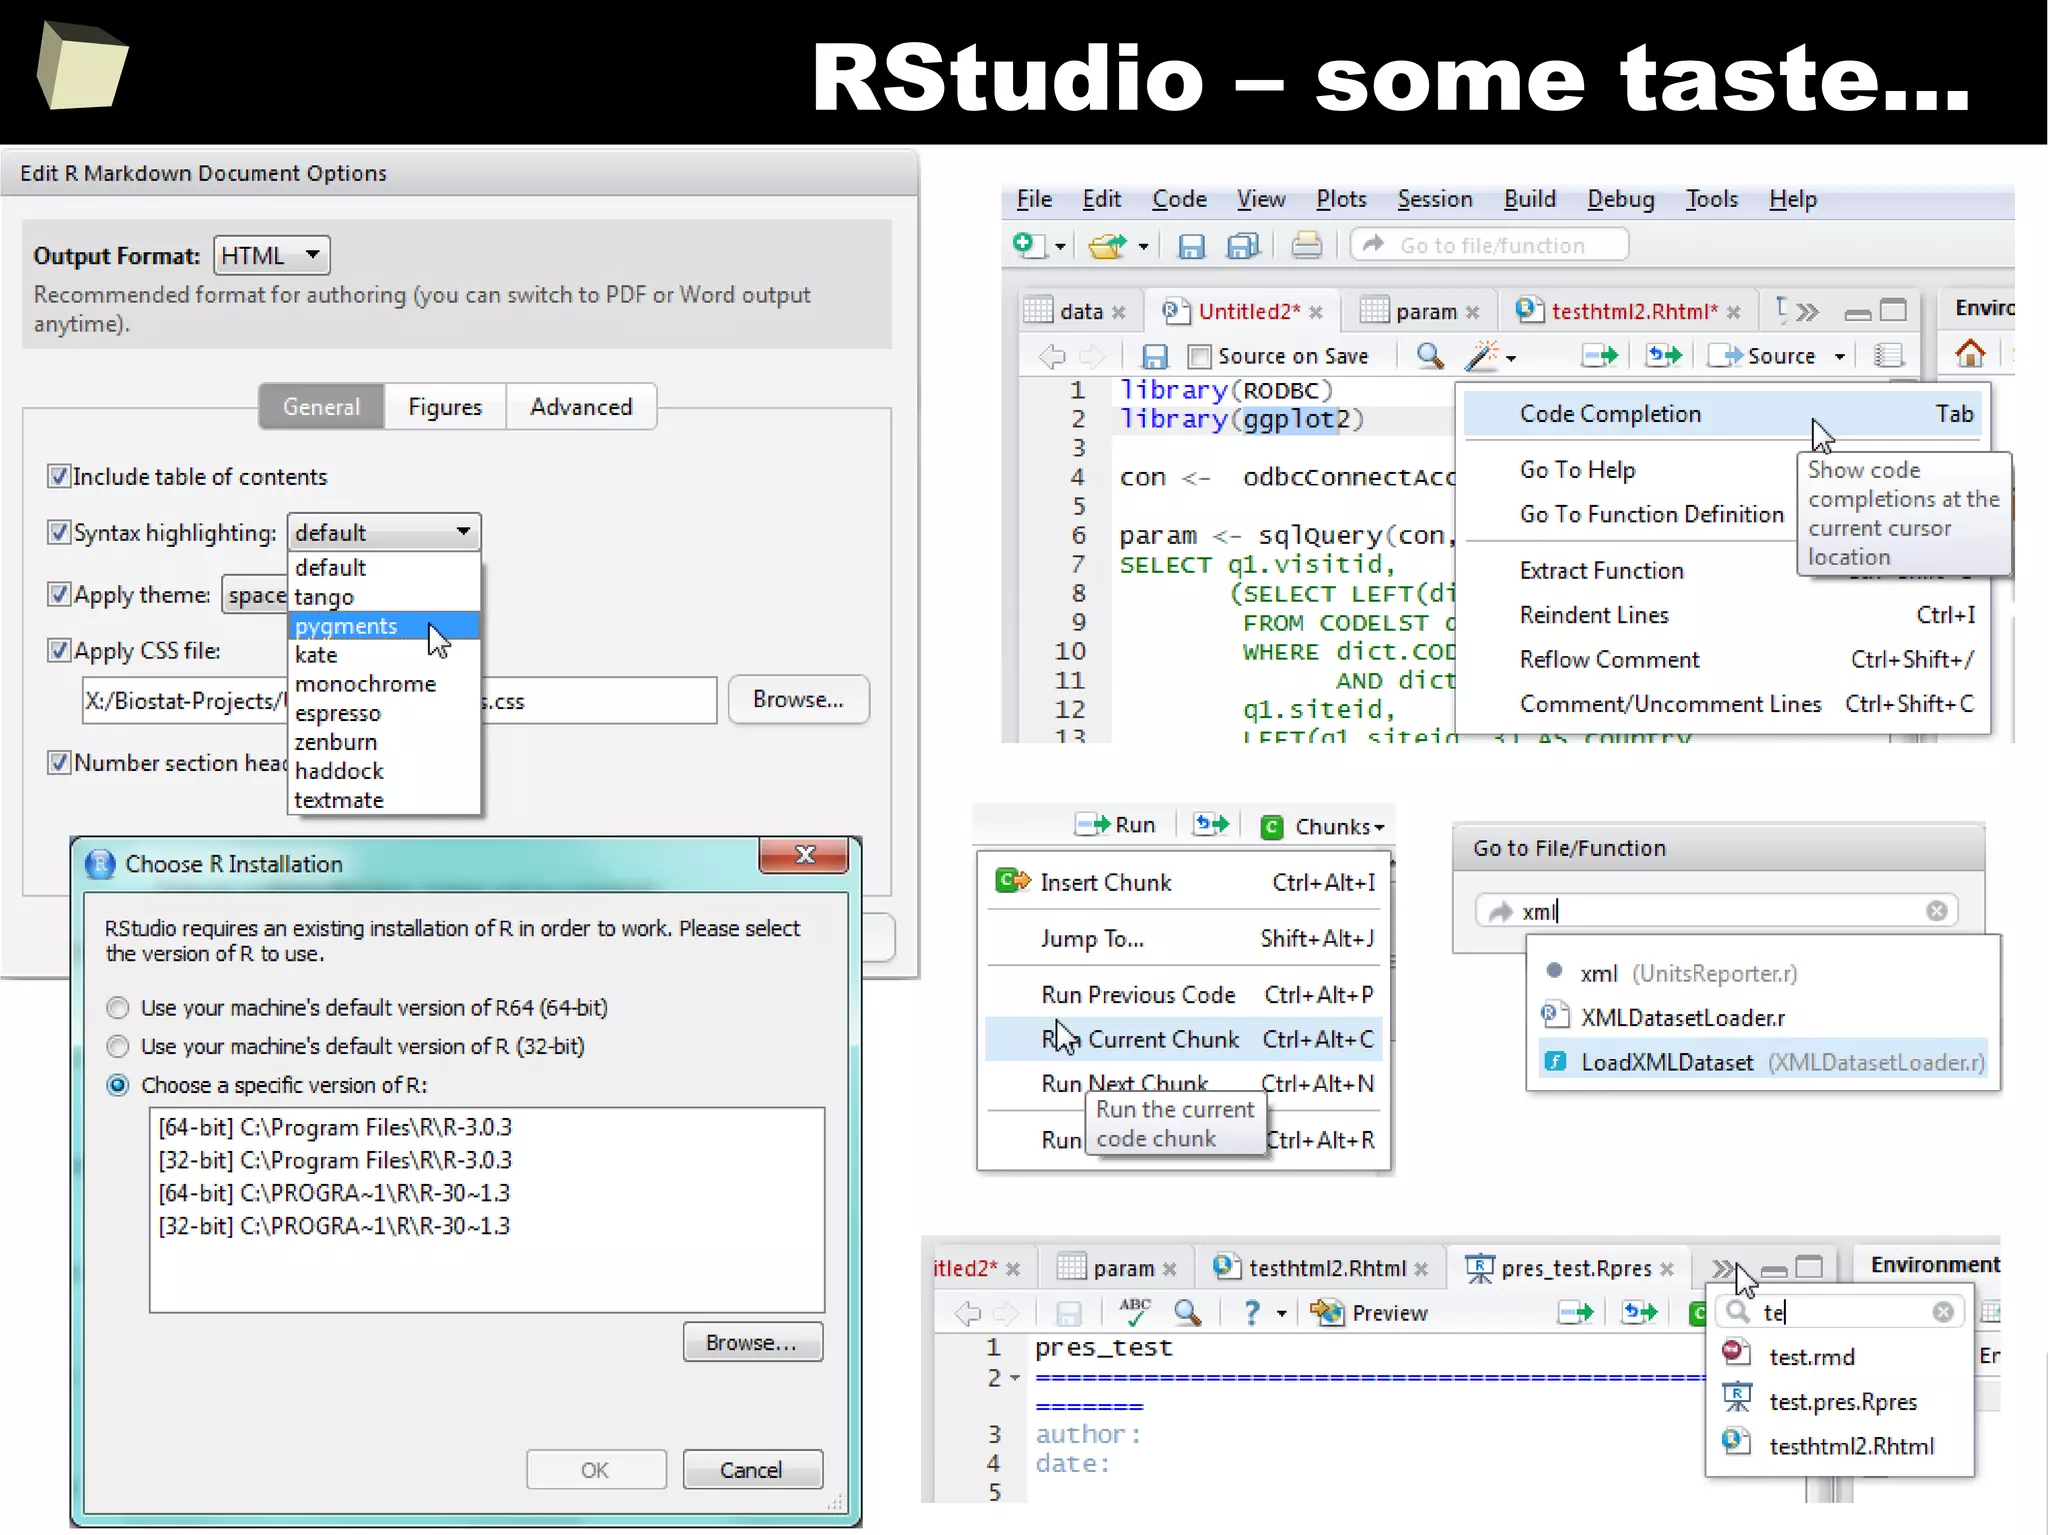The image size is (2048, 1535).
Task: Select Code Completion menu item
Action: click(x=1723, y=414)
